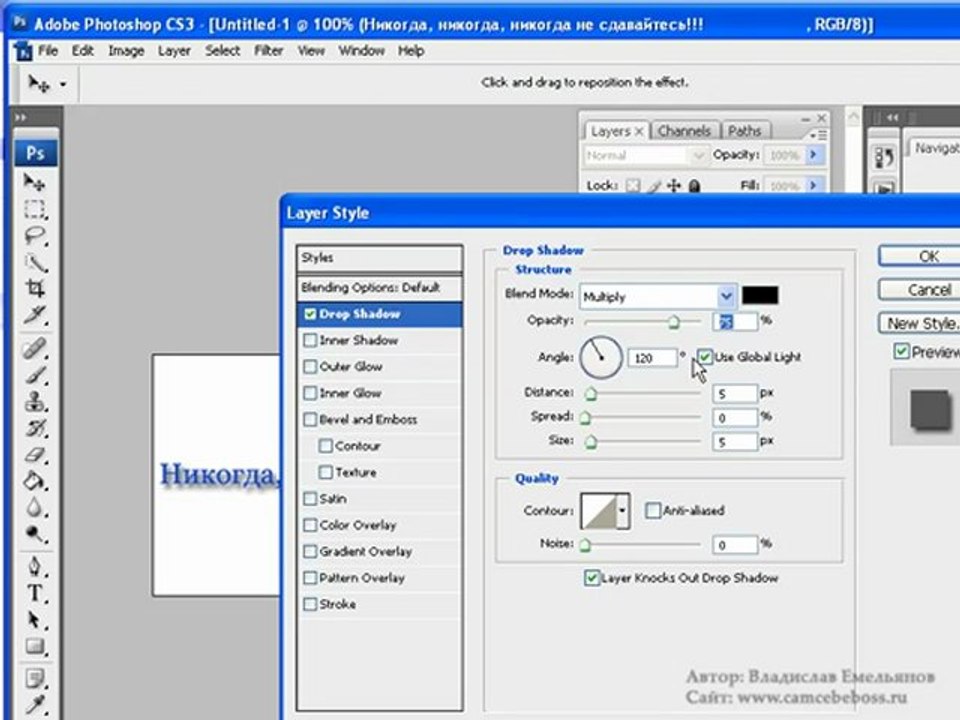This screenshot has width=960, height=720.
Task: Select the Clone Stamp tool
Action: (x=35, y=402)
